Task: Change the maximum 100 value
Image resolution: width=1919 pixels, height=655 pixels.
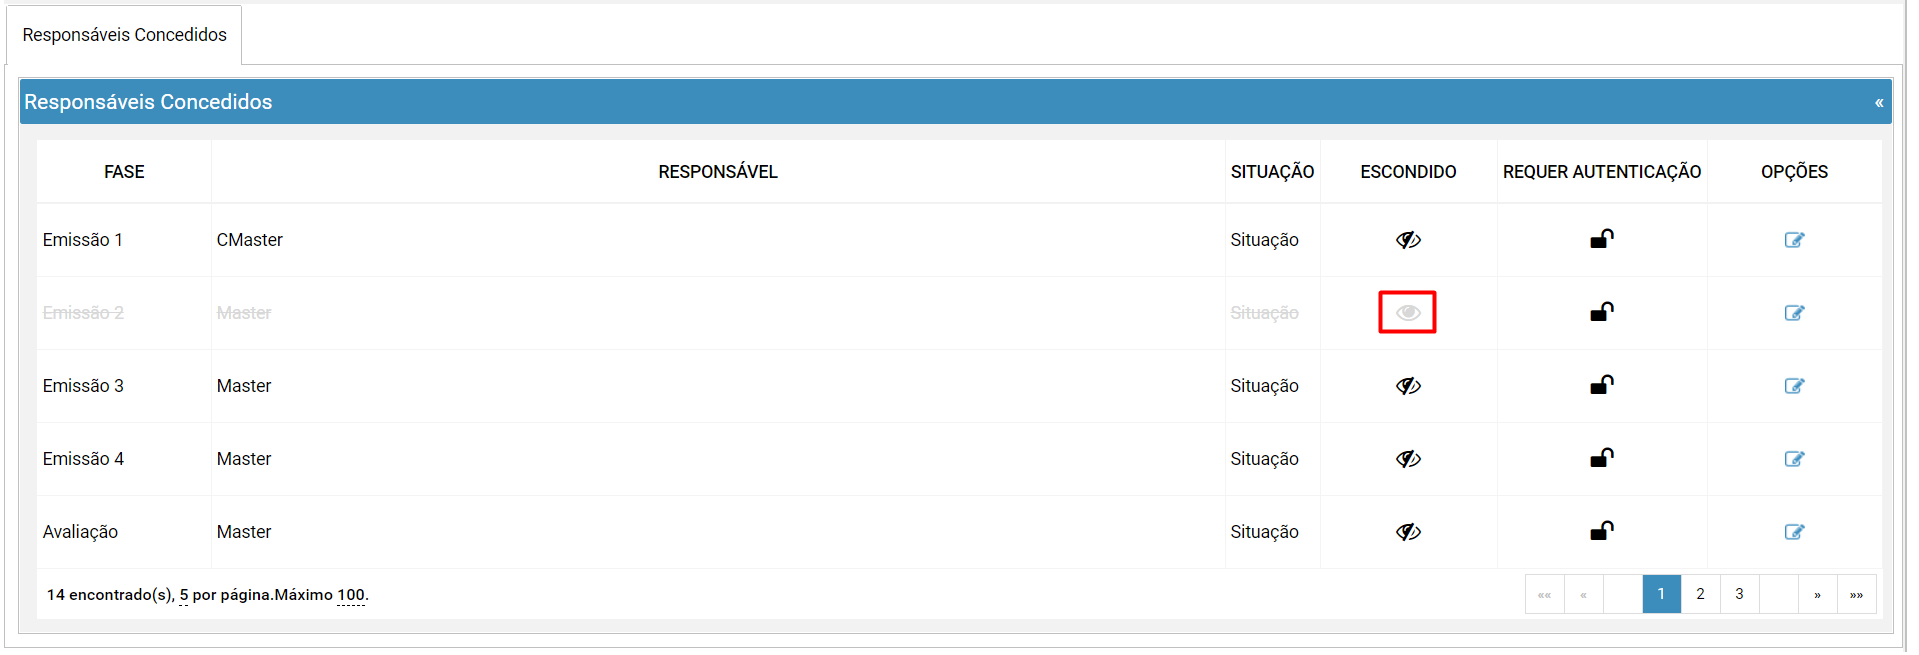Action: coord(351,595)
